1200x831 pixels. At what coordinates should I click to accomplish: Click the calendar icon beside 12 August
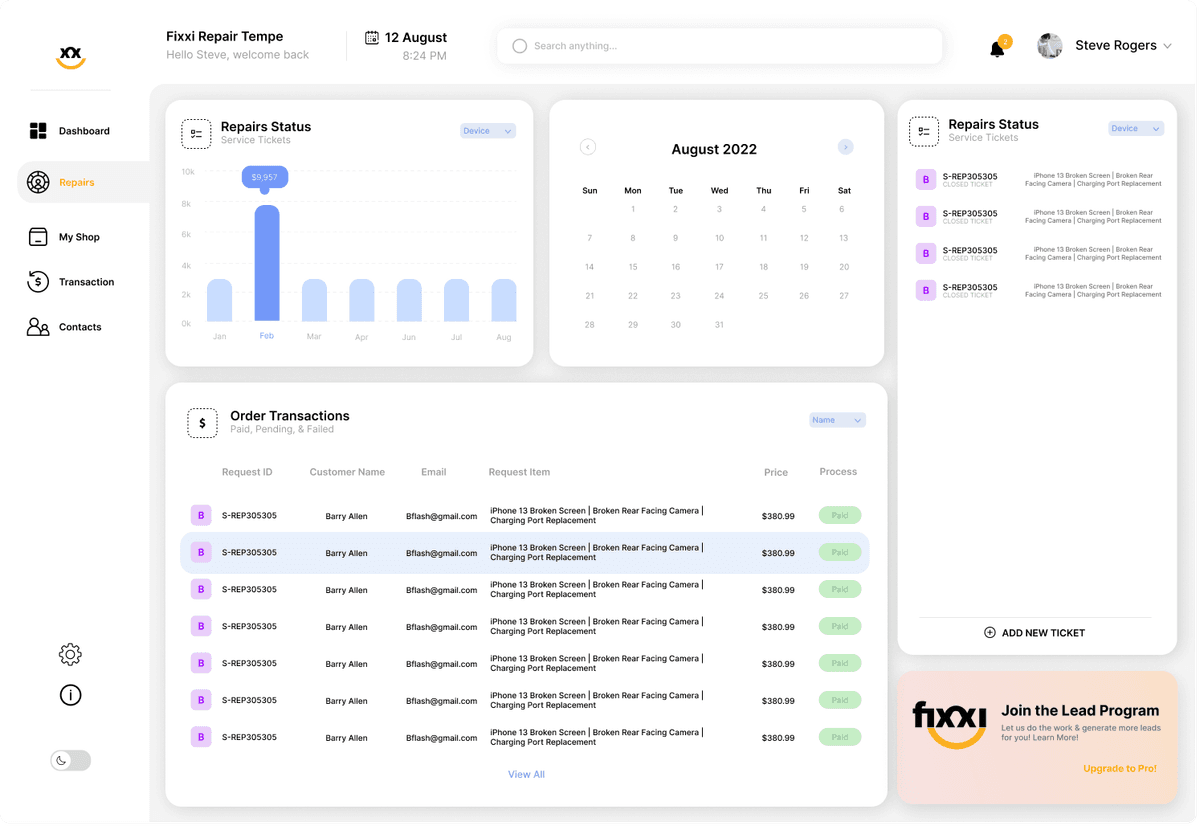[x=371, y=36]
